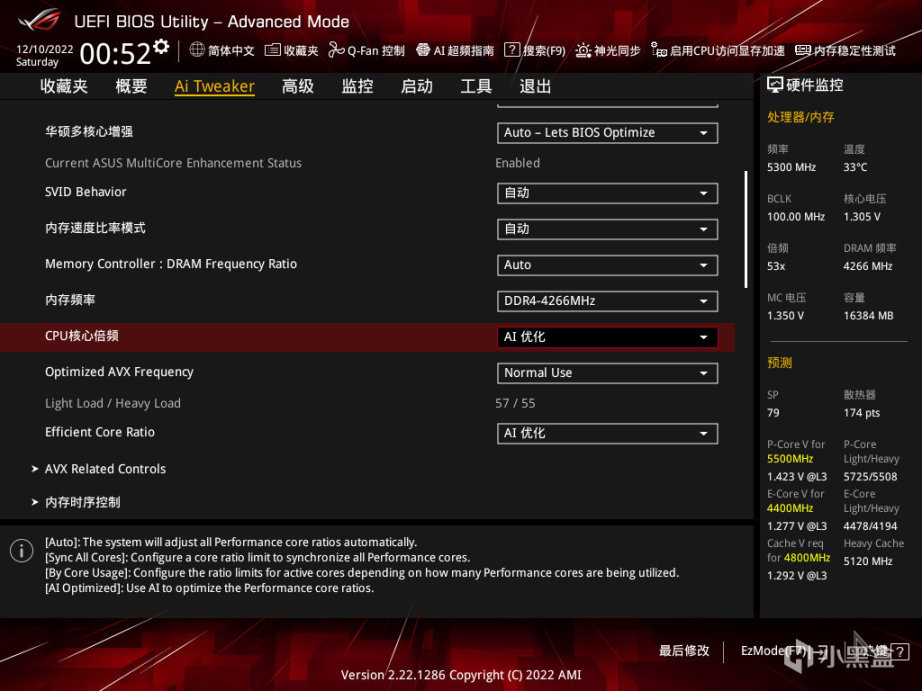Click the 4400MHz E-Core value
The image size is (922, 691).
(790, 508)
